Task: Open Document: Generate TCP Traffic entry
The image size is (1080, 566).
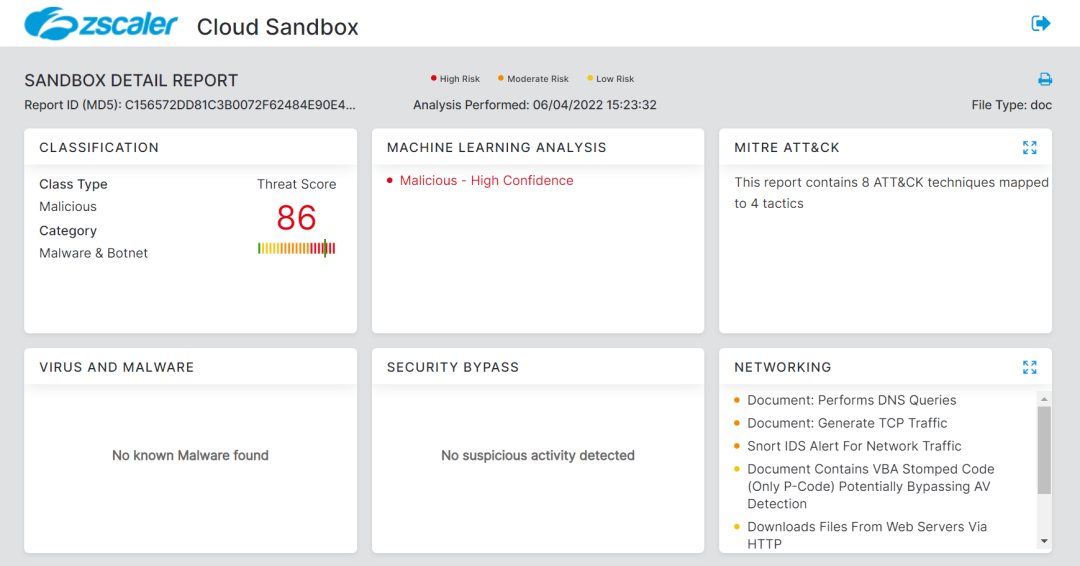Action: (x=847, y=423)
